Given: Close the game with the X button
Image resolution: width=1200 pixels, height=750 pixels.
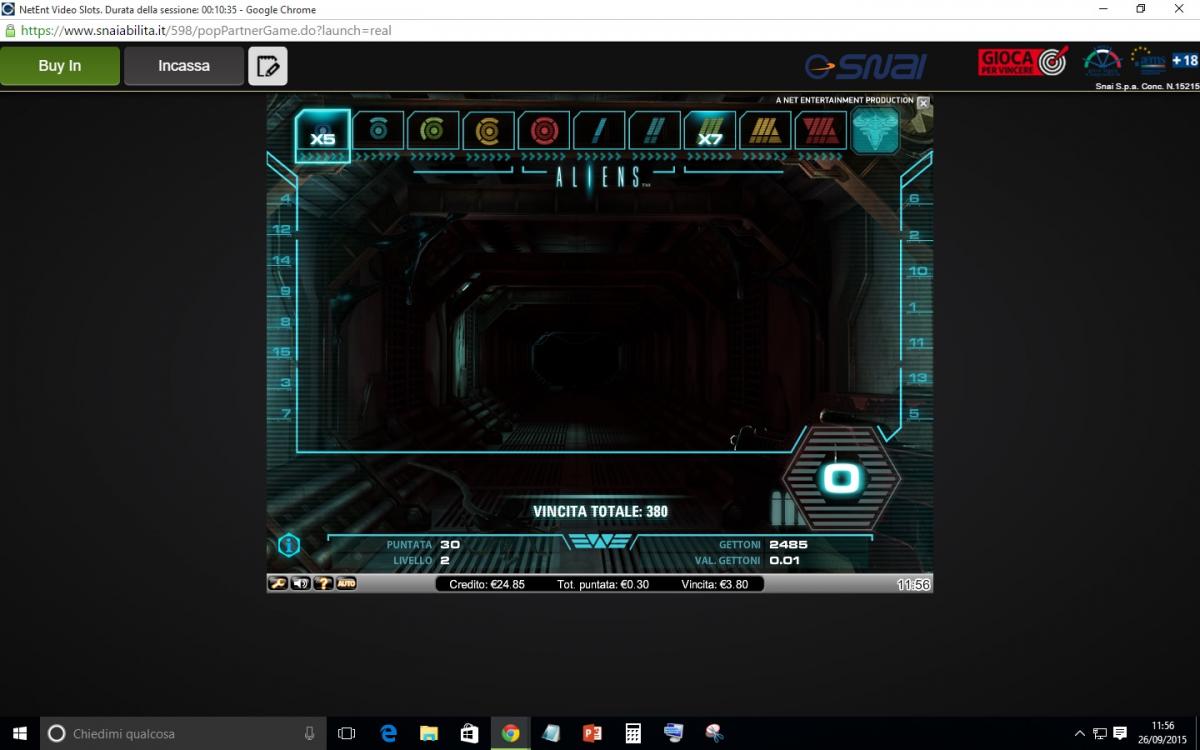Looking at the screenshot, I should [x=923, y=102].
